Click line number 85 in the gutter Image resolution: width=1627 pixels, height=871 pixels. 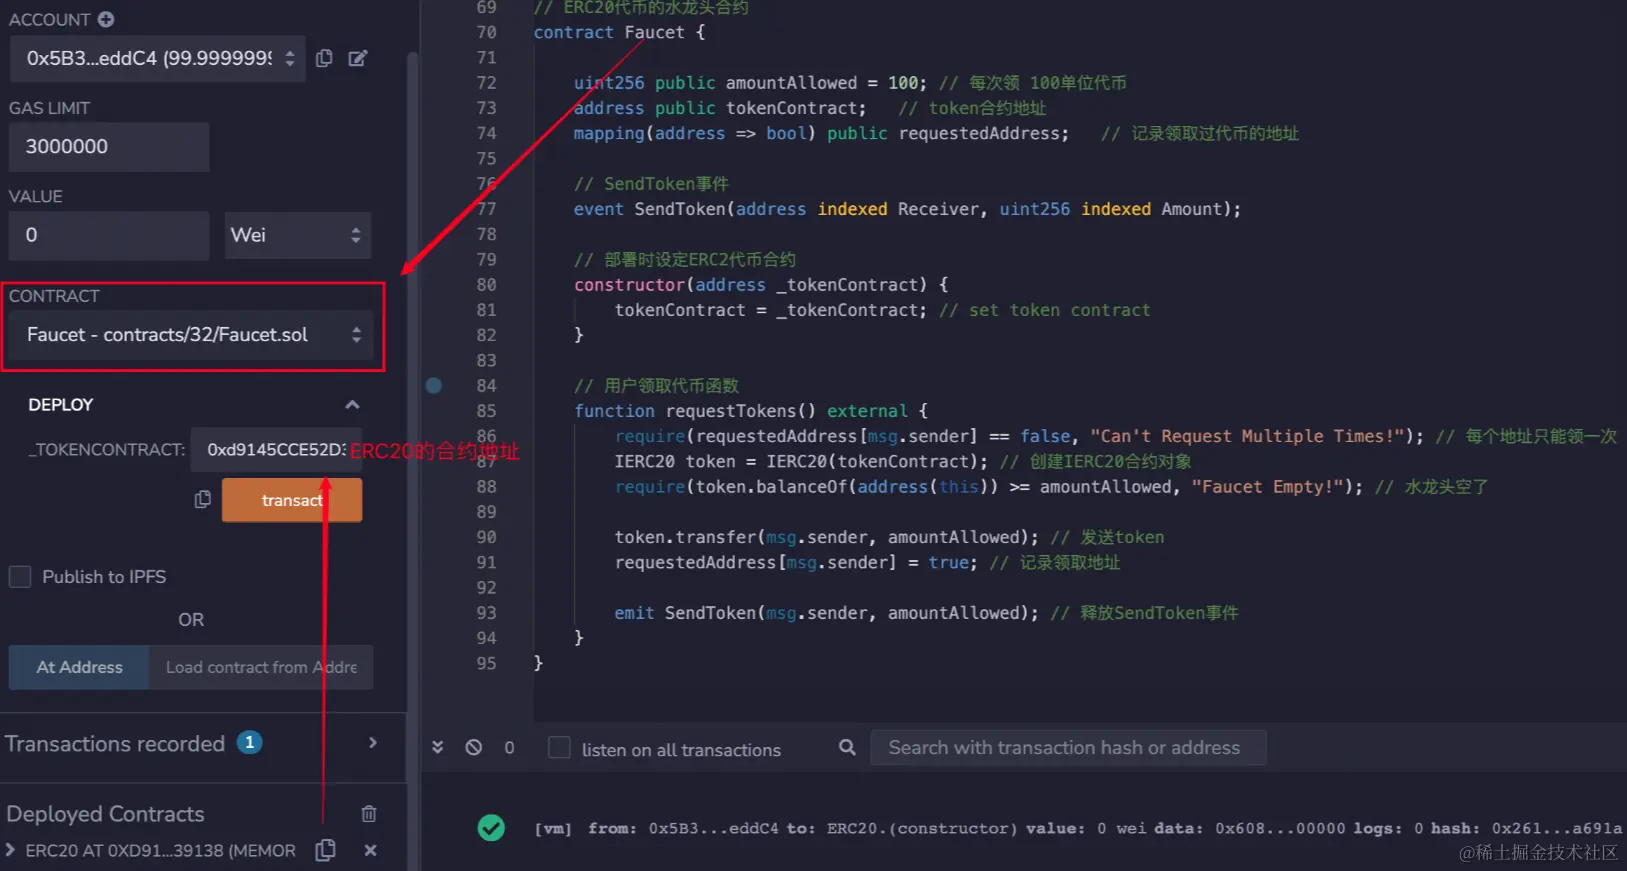coord(486,411)
